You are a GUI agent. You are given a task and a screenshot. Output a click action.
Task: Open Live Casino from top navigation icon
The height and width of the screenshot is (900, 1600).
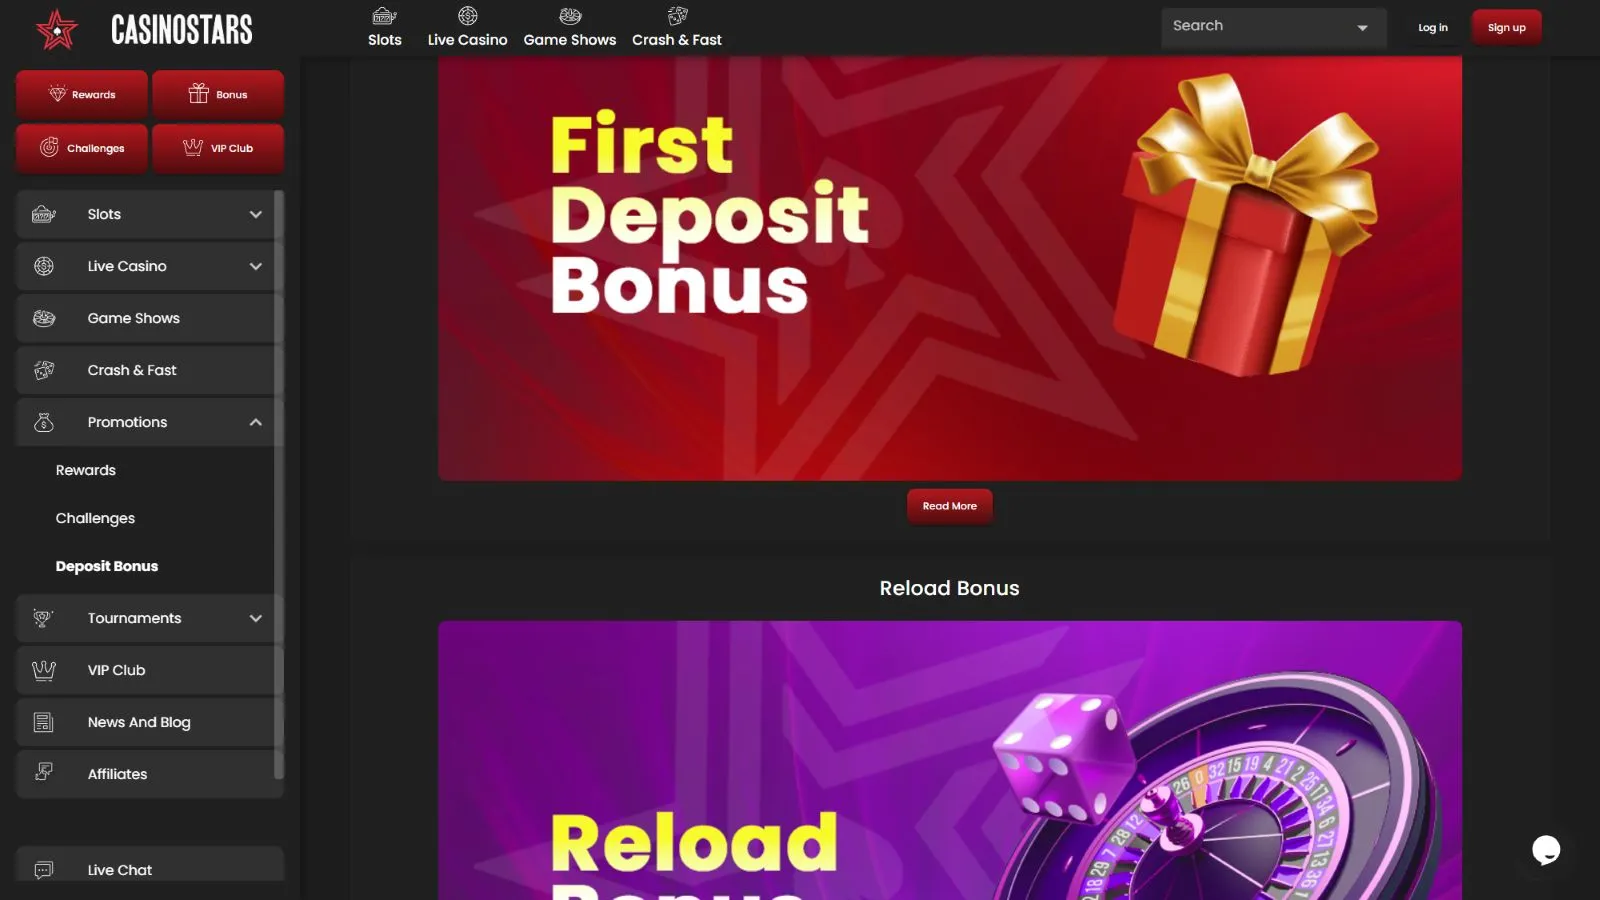[467, 16]
